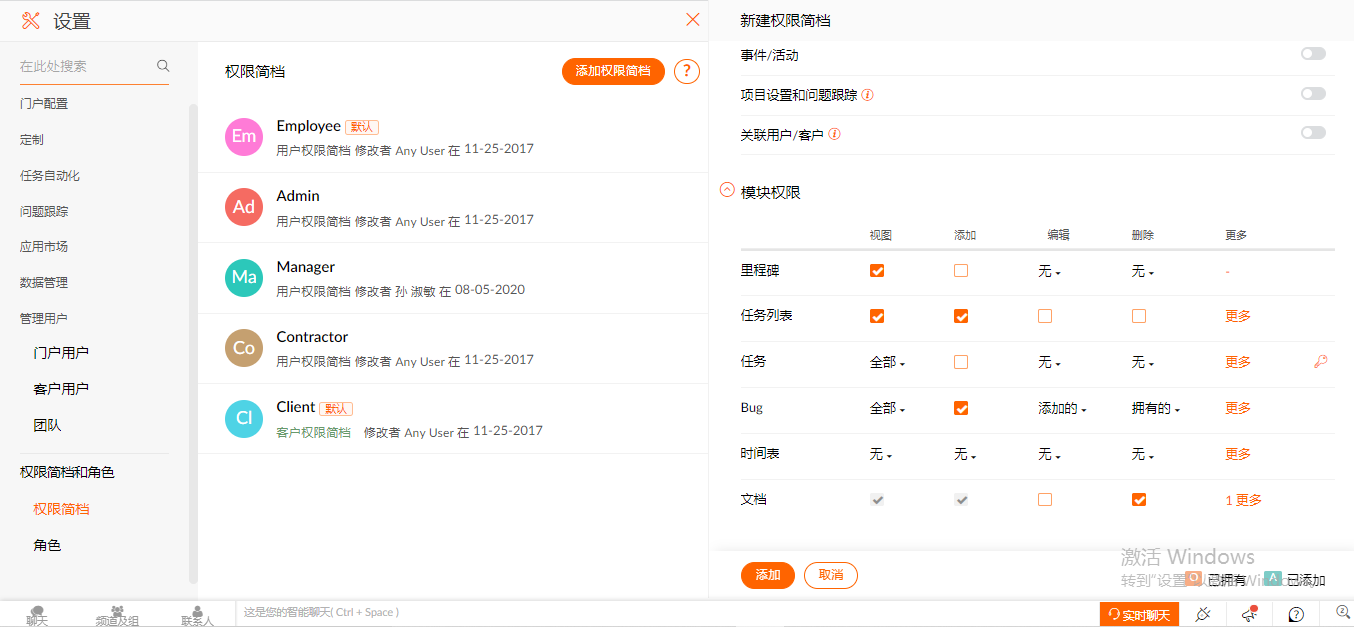Open the 聊天 chat icon in bottom bar
Viewport: 1354px width, 627px height.
point(37,614)
